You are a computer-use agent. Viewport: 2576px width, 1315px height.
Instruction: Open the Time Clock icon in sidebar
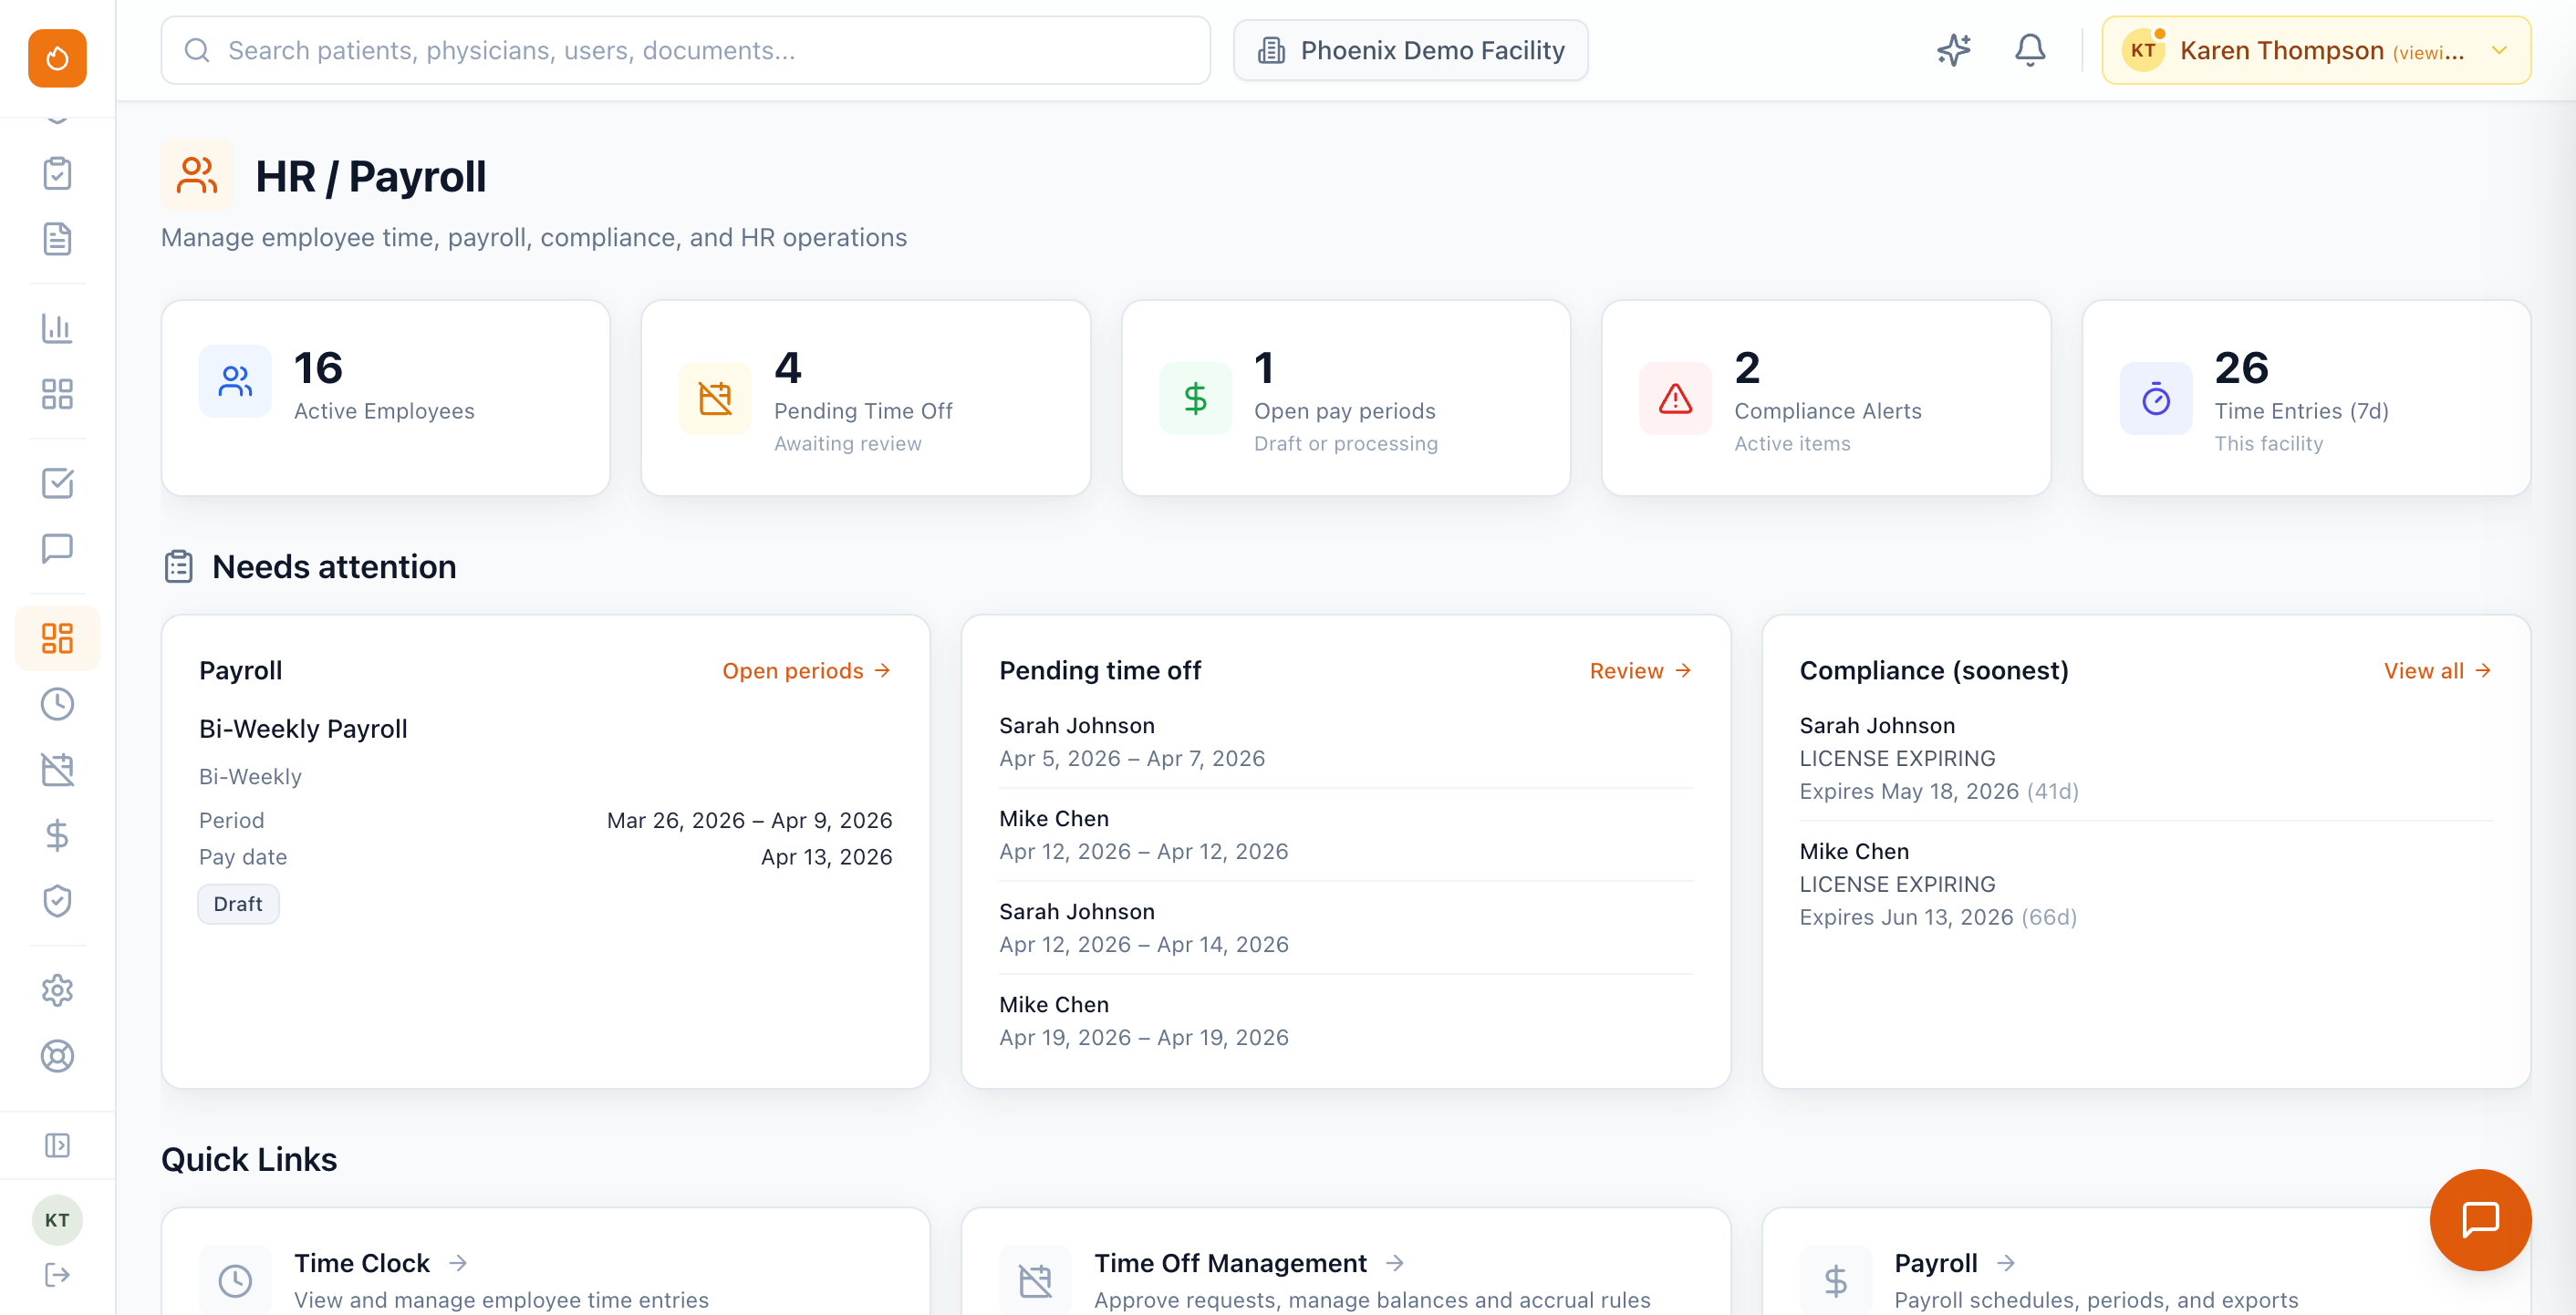(x=57, y=703)
